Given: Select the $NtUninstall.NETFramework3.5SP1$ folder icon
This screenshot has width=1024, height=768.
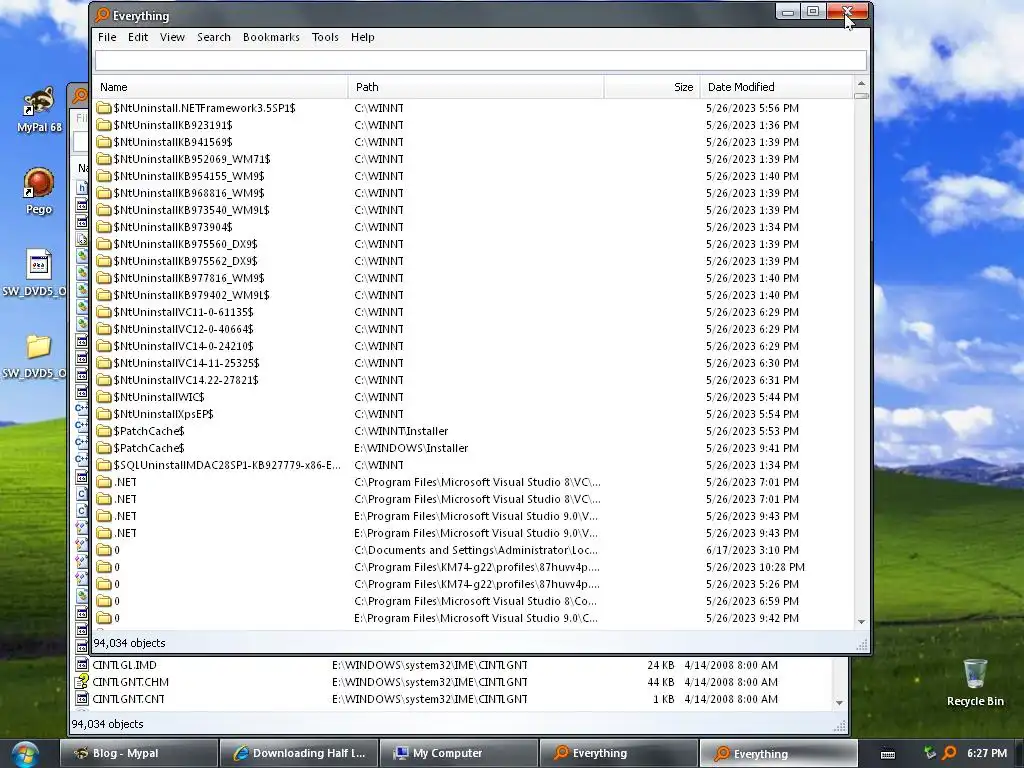Looking at the screenshot, I should (x=104, y=108).
